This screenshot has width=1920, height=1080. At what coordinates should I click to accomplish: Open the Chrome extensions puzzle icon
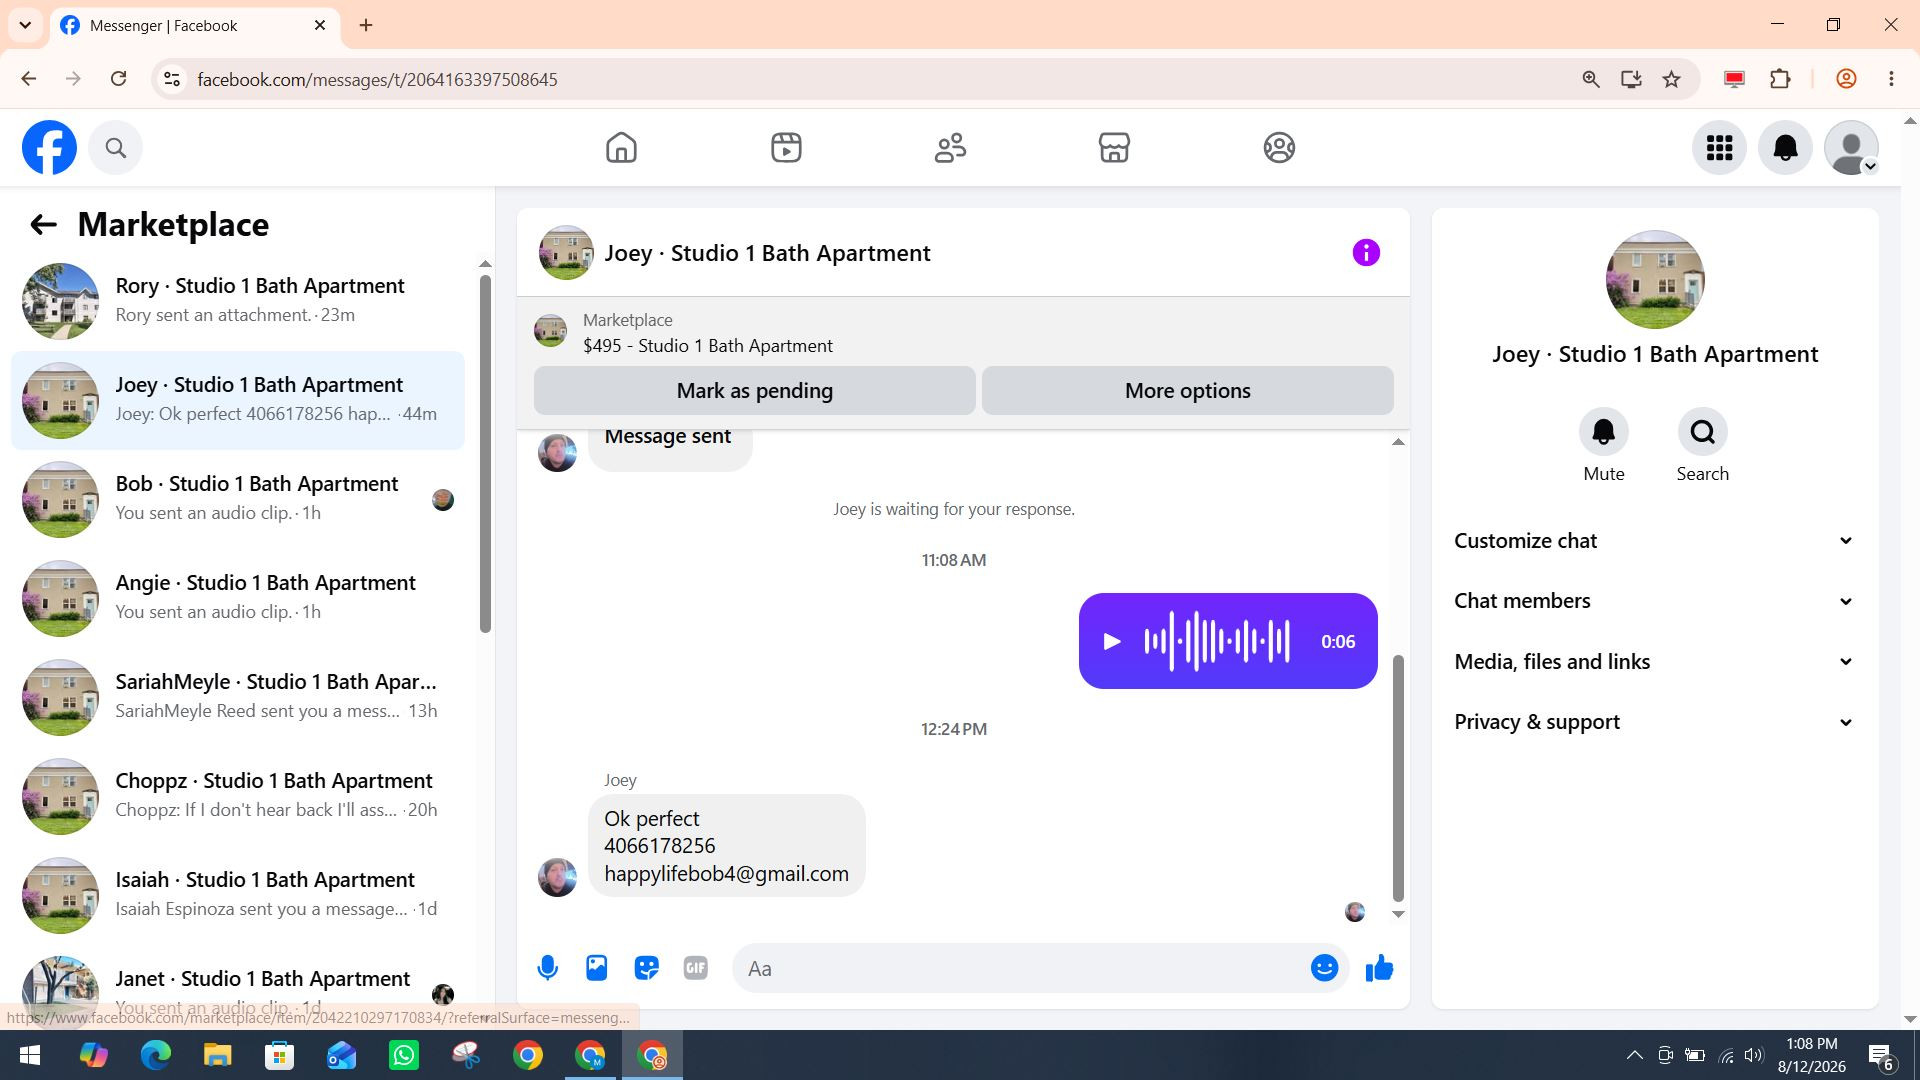[x=1780, y=79]
